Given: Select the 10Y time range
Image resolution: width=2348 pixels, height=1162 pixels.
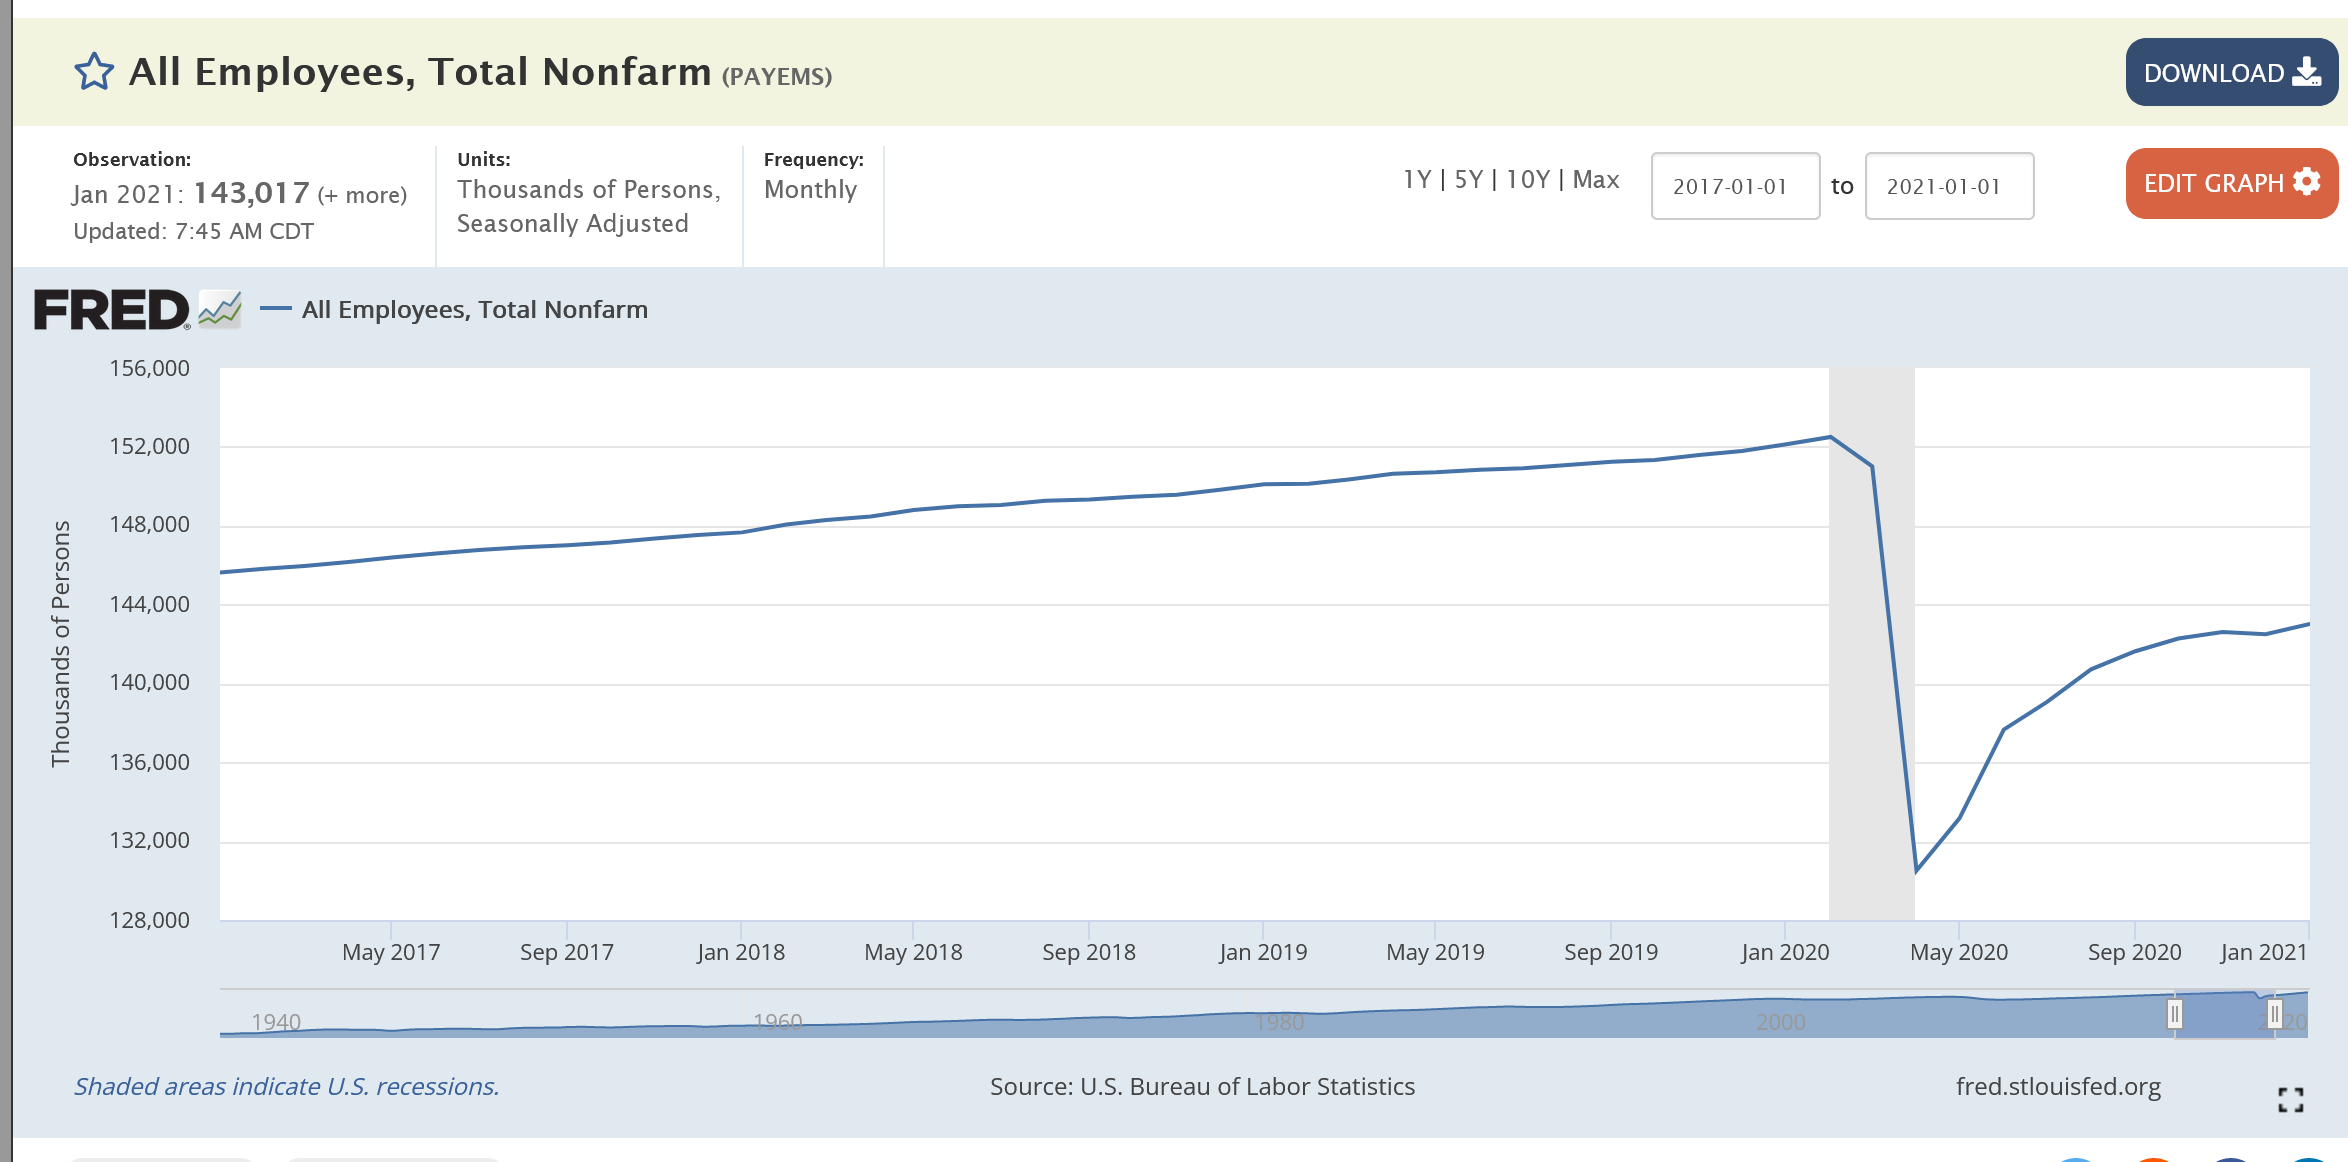Looking at the screenshot, I should tap(1527, 180).
